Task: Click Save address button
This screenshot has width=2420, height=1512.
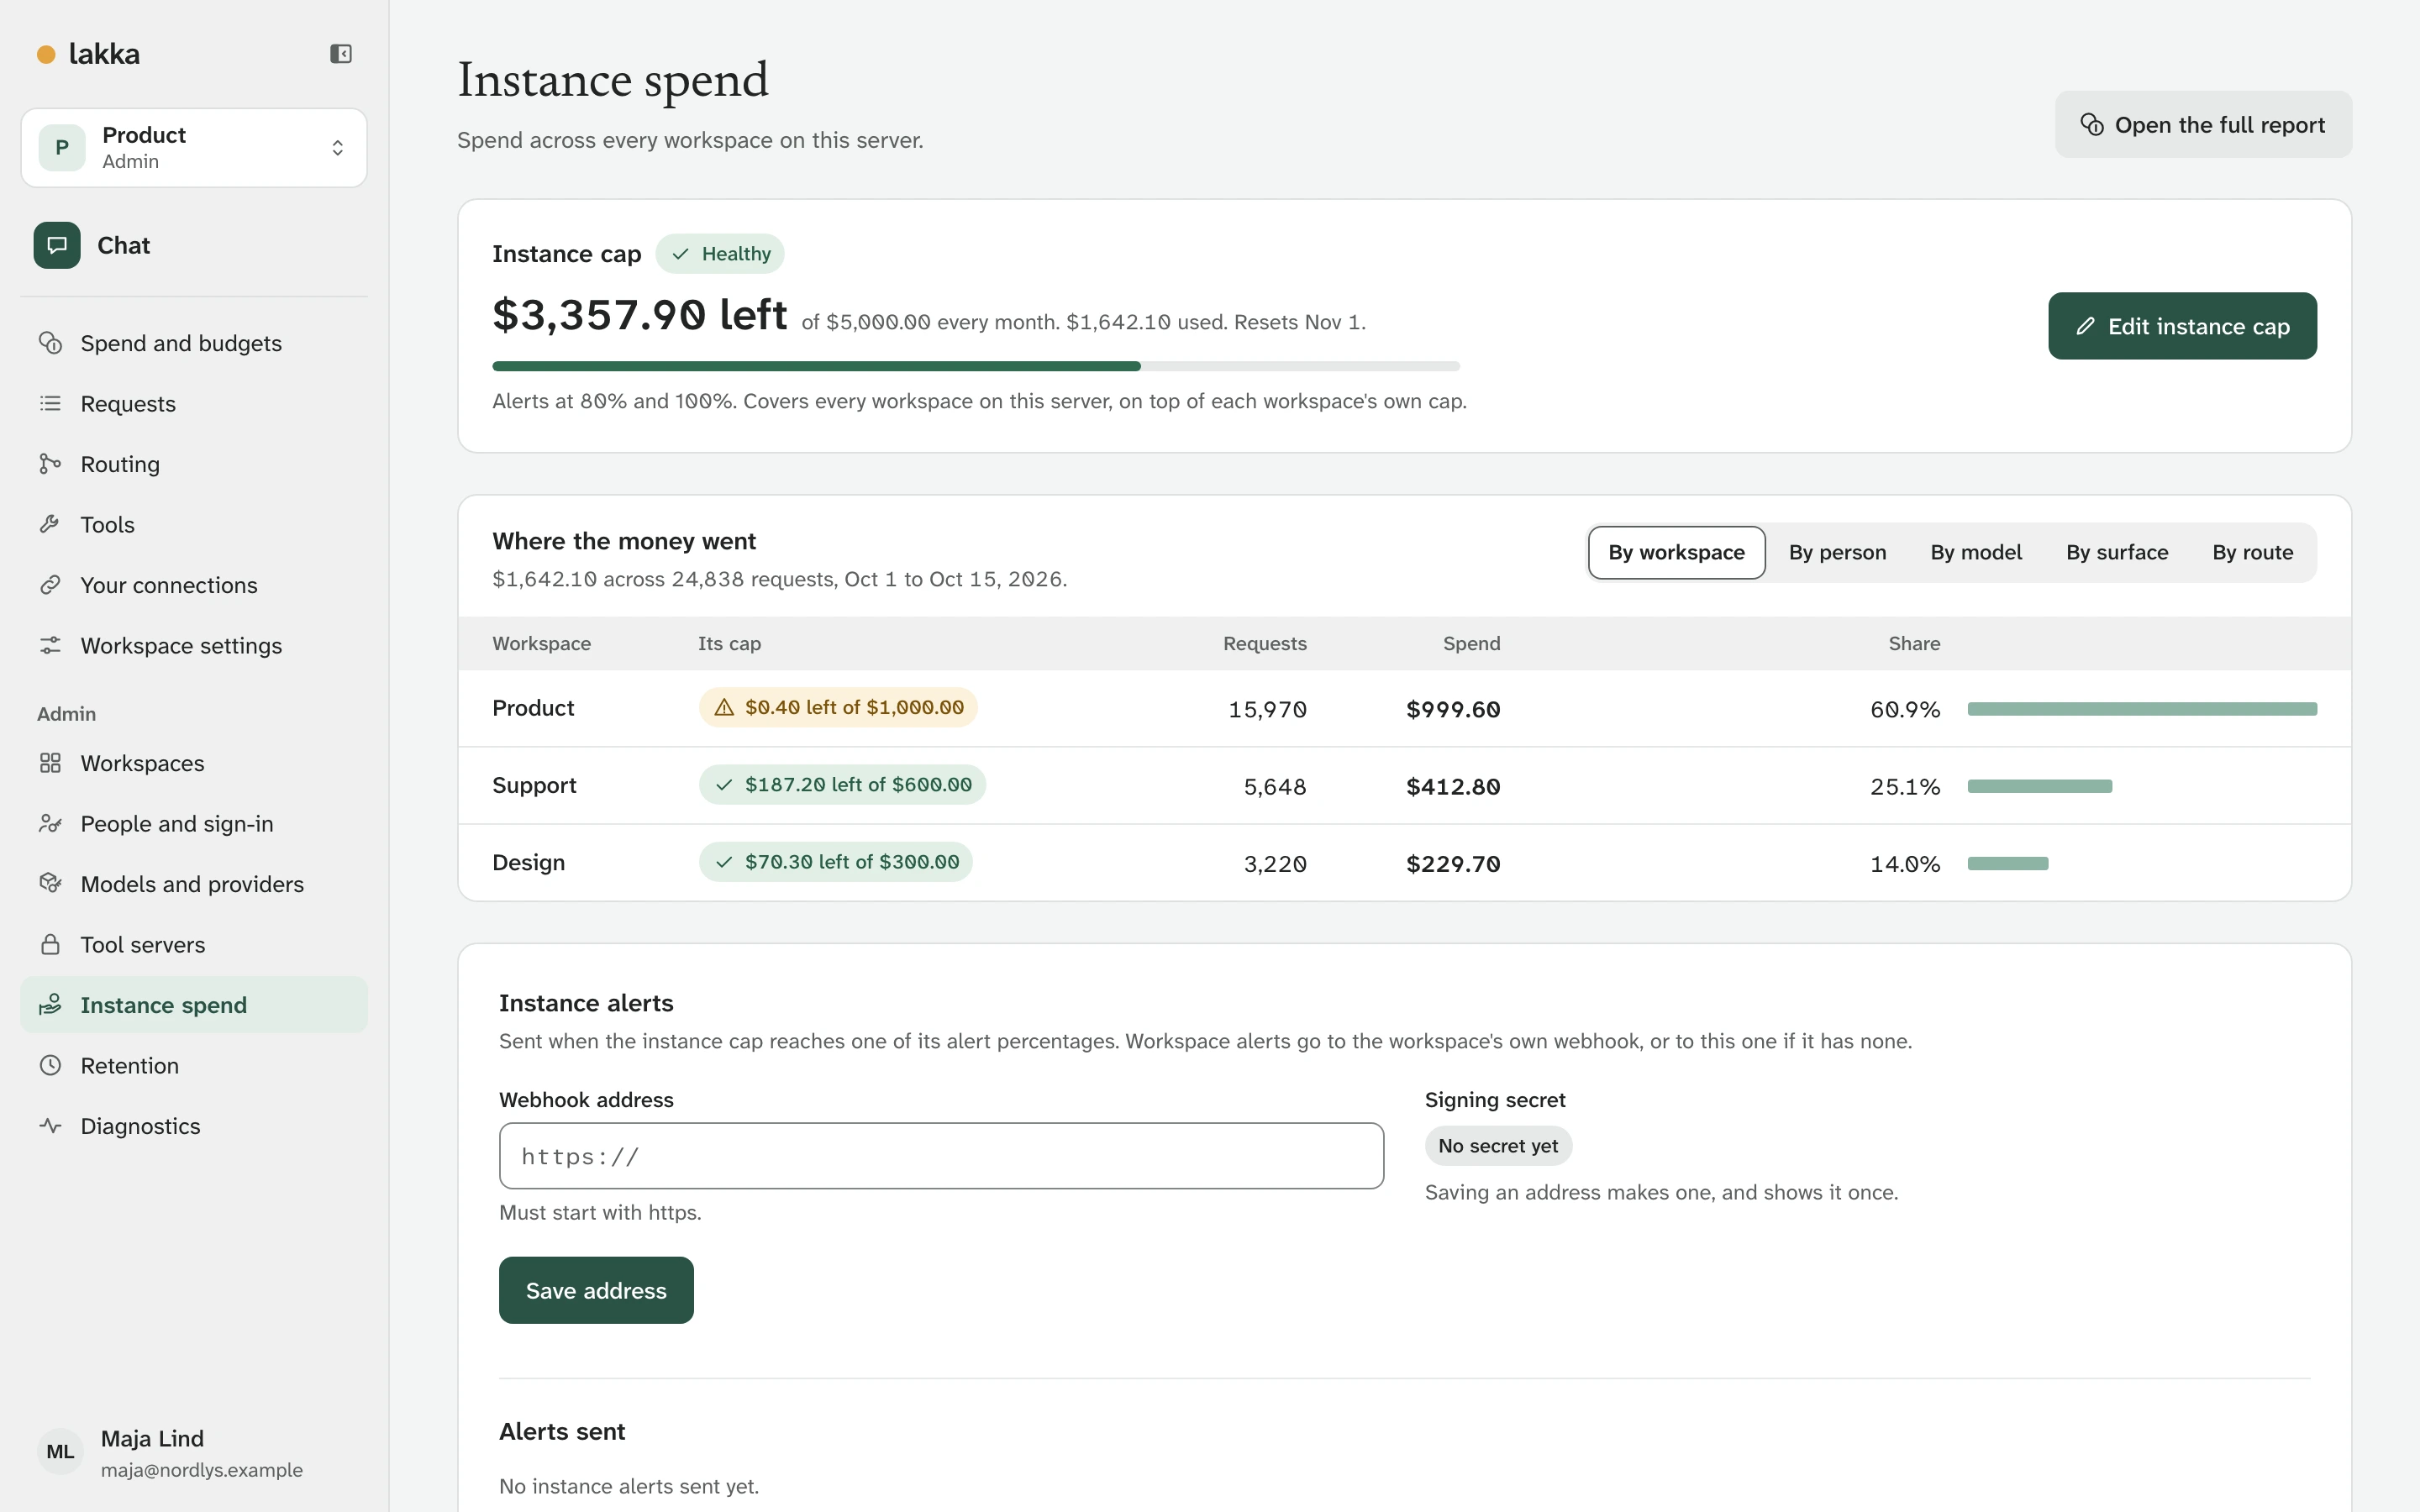Action: click(596, 1290)
